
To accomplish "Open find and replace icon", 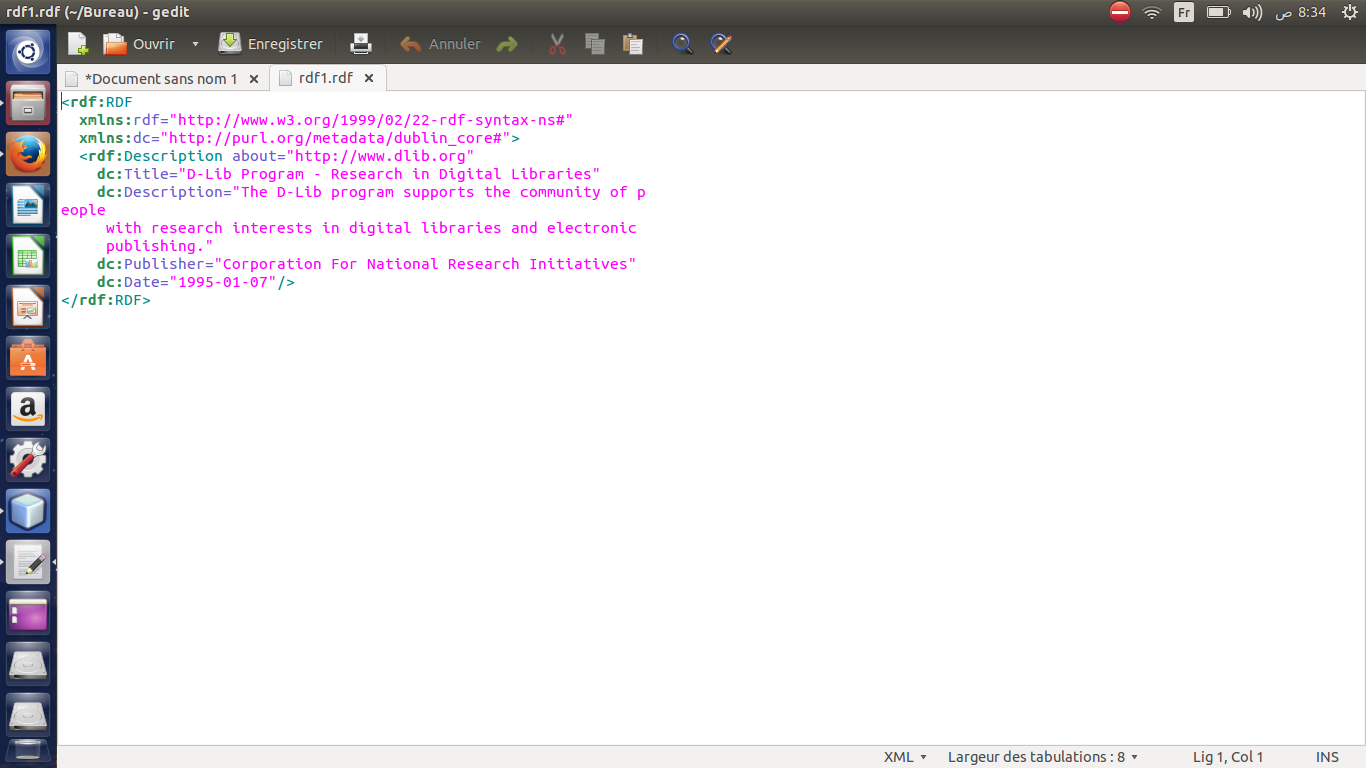I will click(x=721, y=44).
